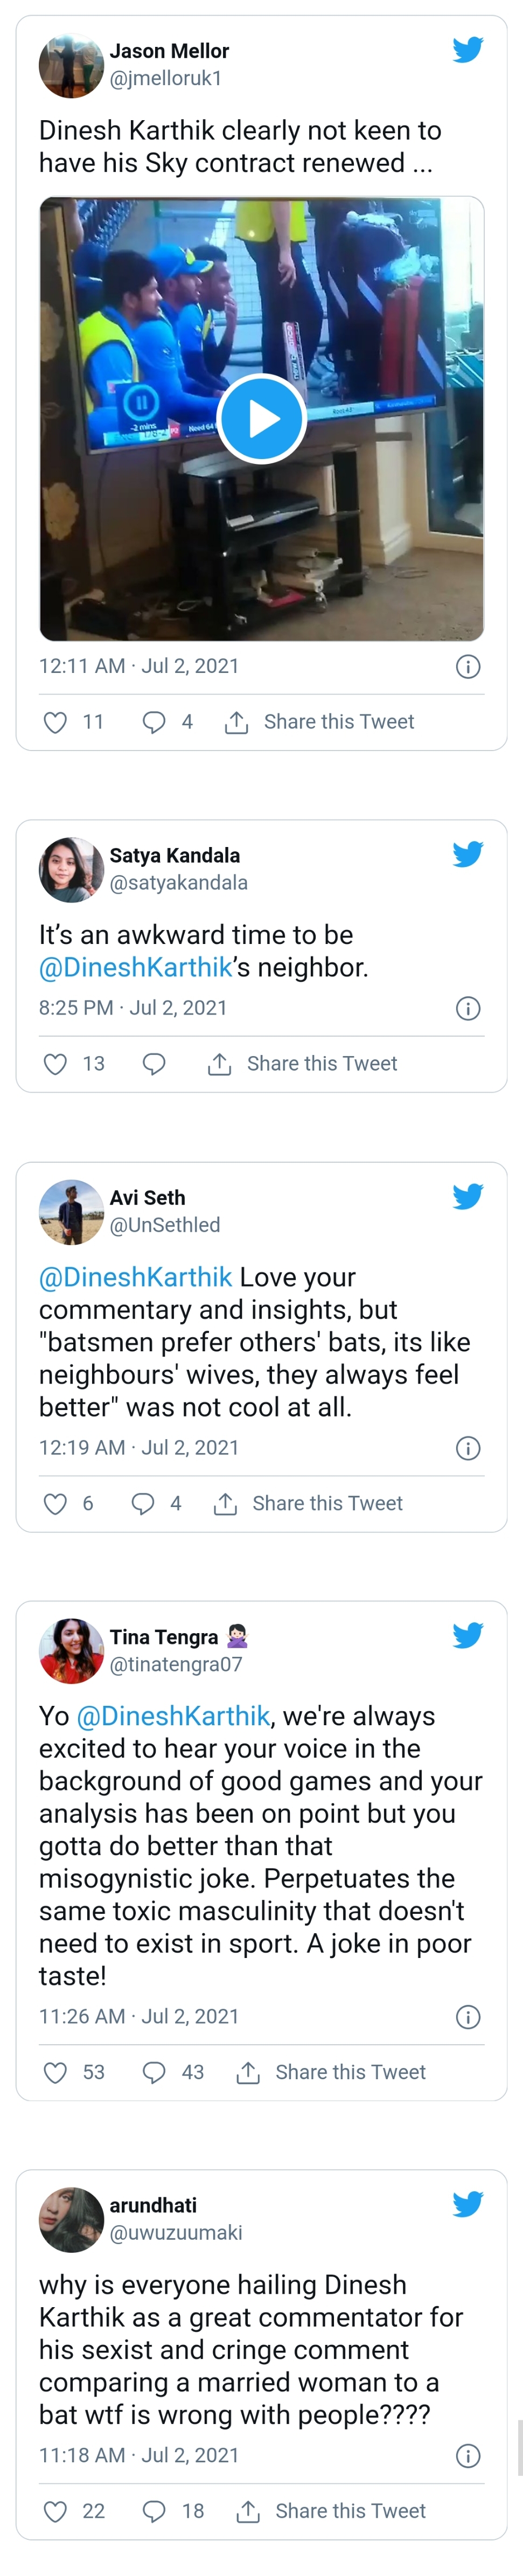Click info icon on arundhati's tweet
The width and height of the screenshot is (523, 2576).
click(468, 2456)
